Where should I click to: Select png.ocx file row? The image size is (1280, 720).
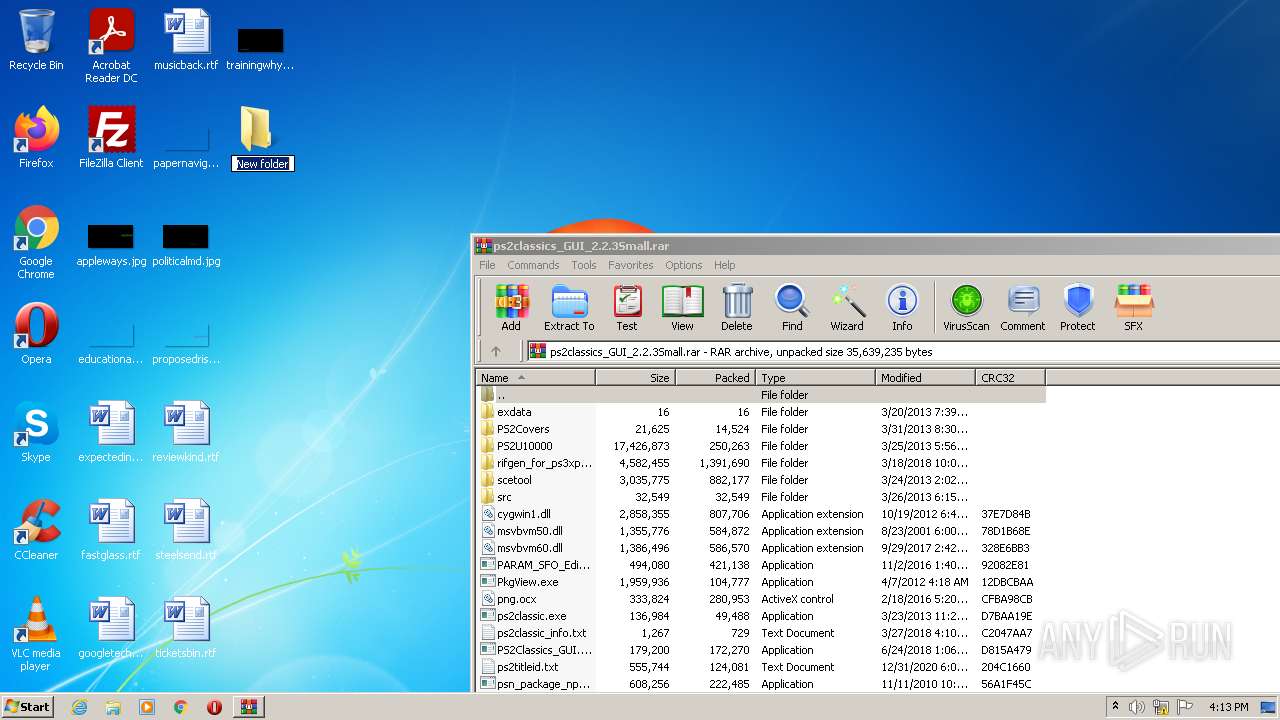[761, 599]
